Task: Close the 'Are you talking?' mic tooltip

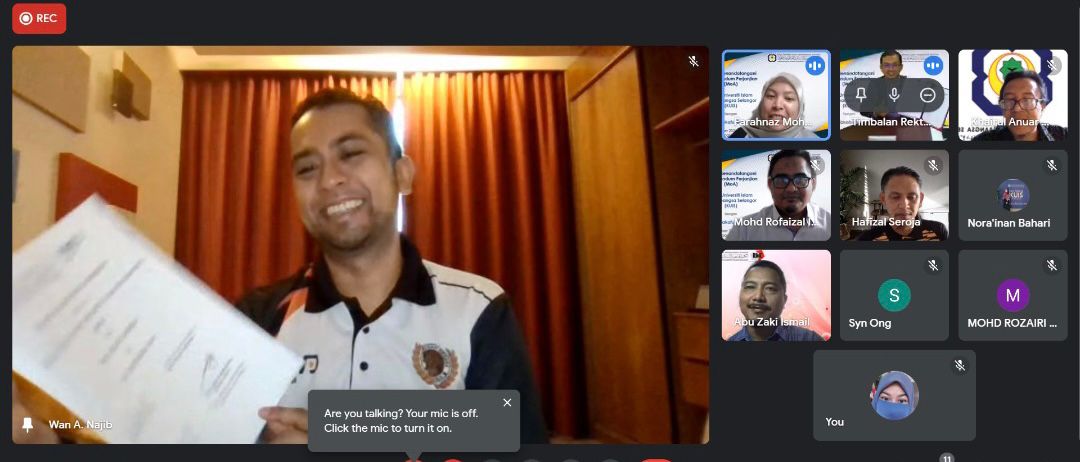Action: tap(507, 403)
